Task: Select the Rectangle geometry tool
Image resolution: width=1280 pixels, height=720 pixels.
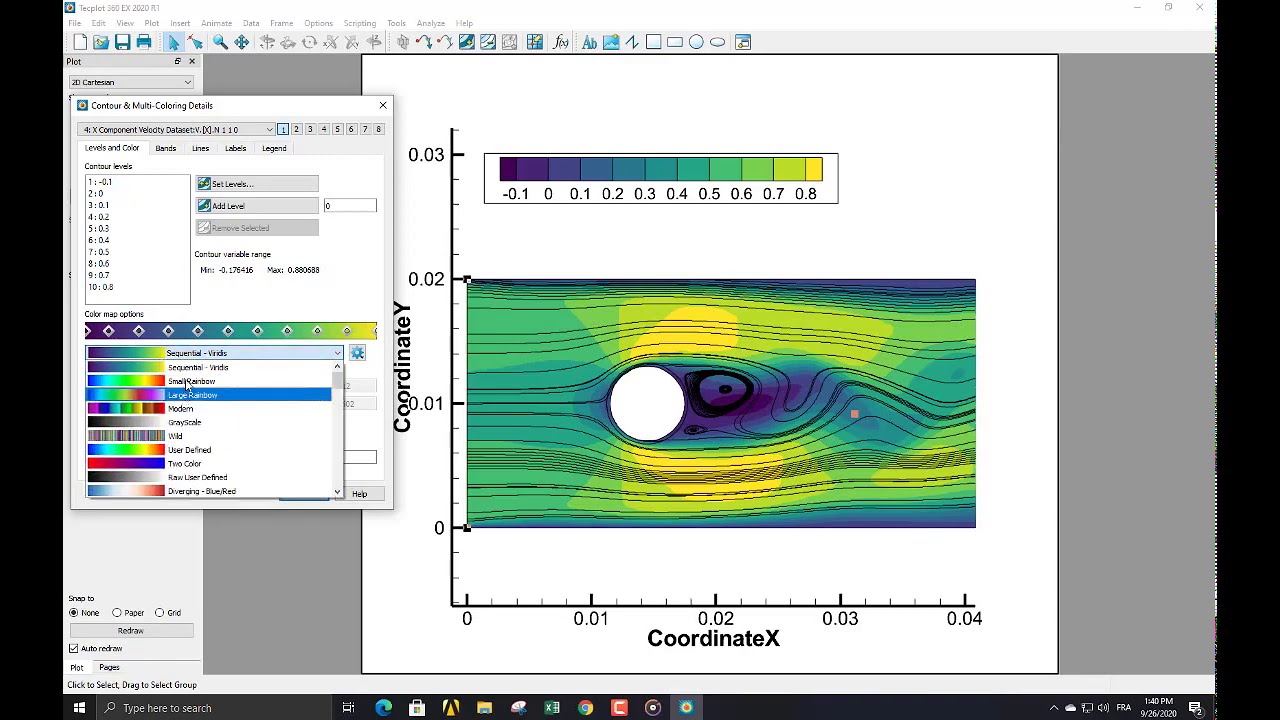Action: [675, 42]
